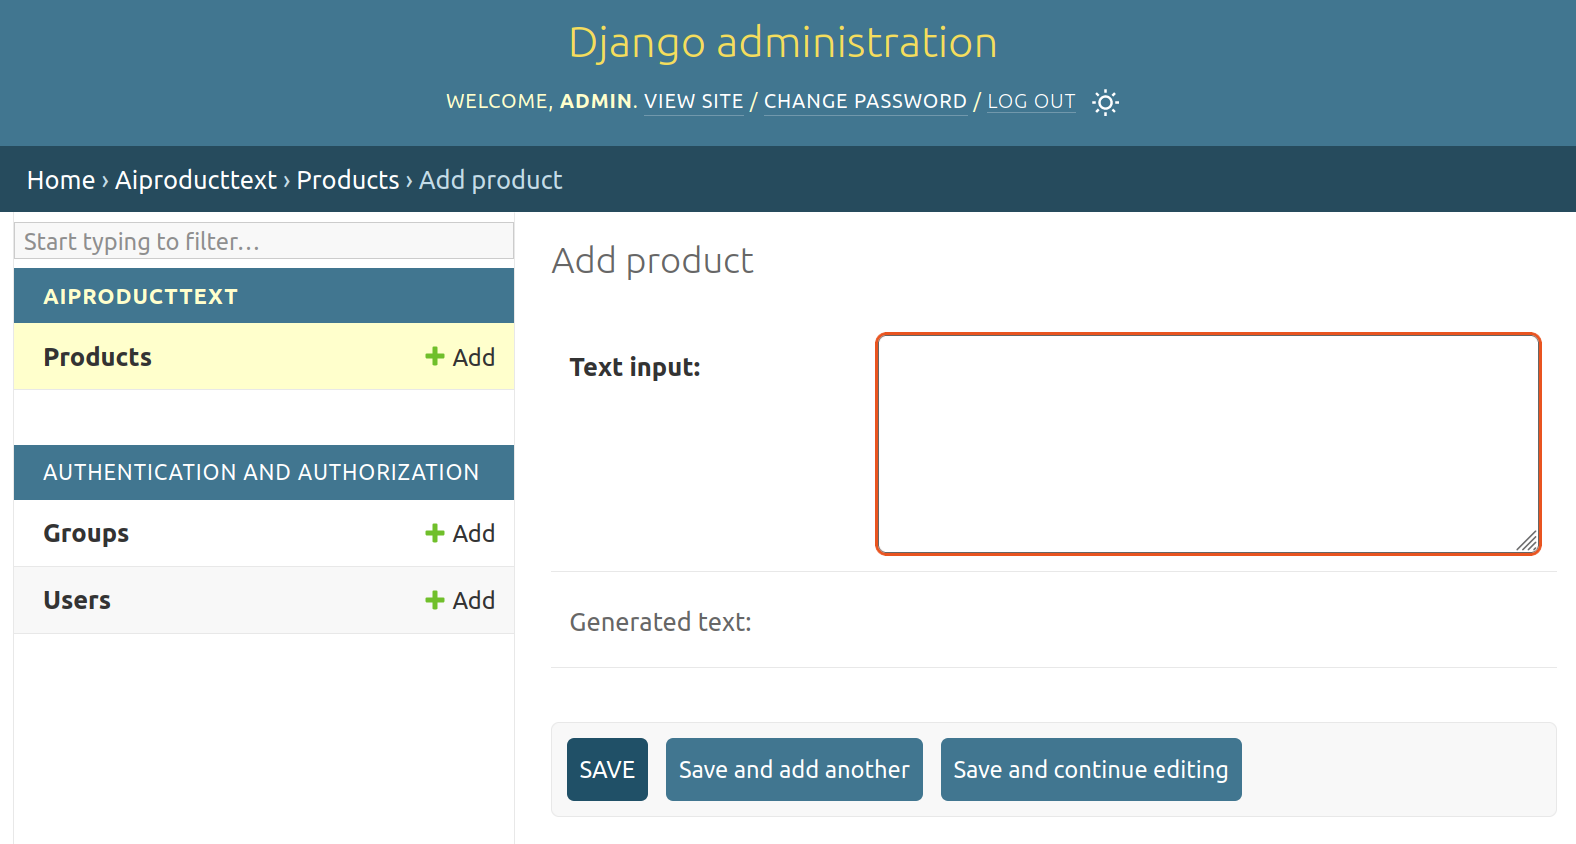The height and width of the screenshot is (844, 1576).
Task: Open Authentication and Authorization section header
Action: (261, 472)
